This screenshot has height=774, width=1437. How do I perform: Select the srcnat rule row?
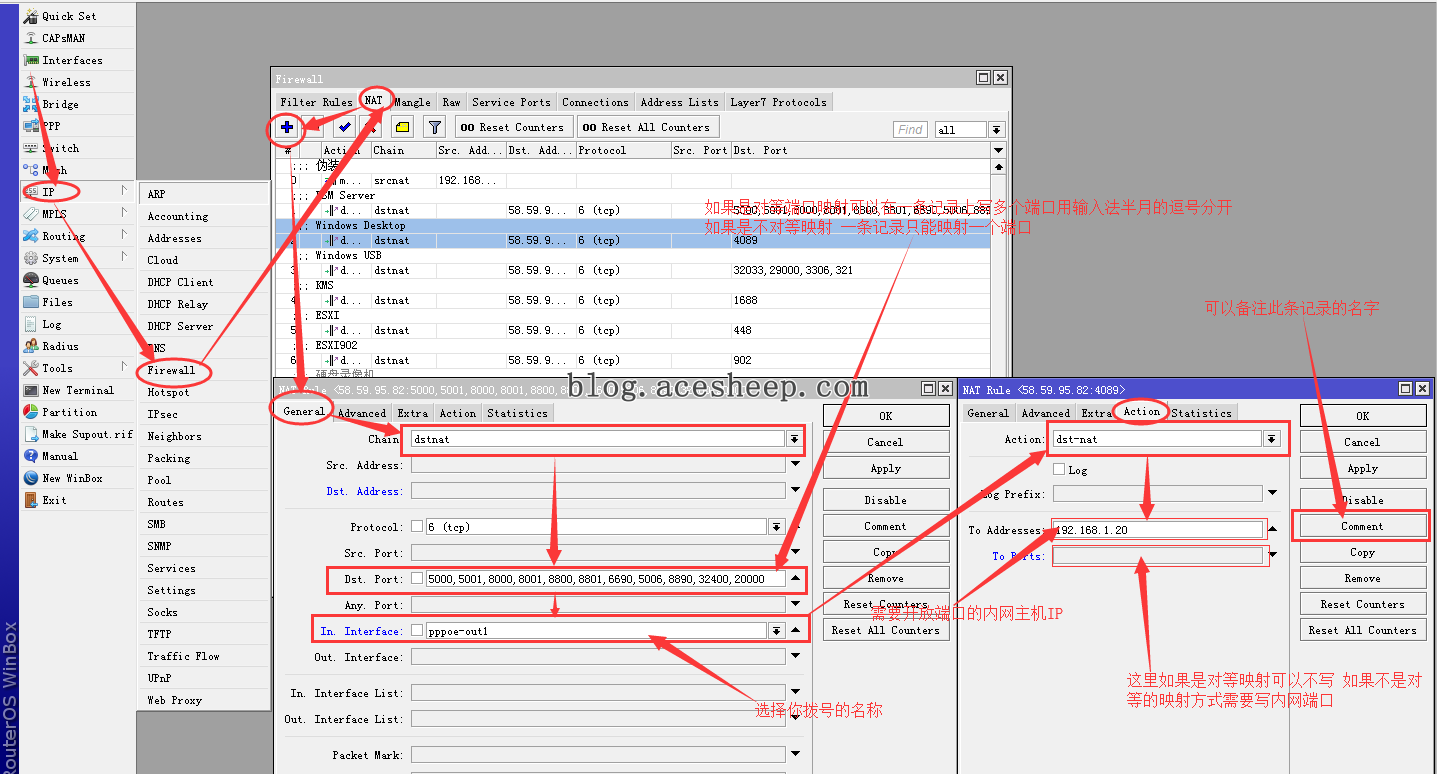(x=632, y=180)
